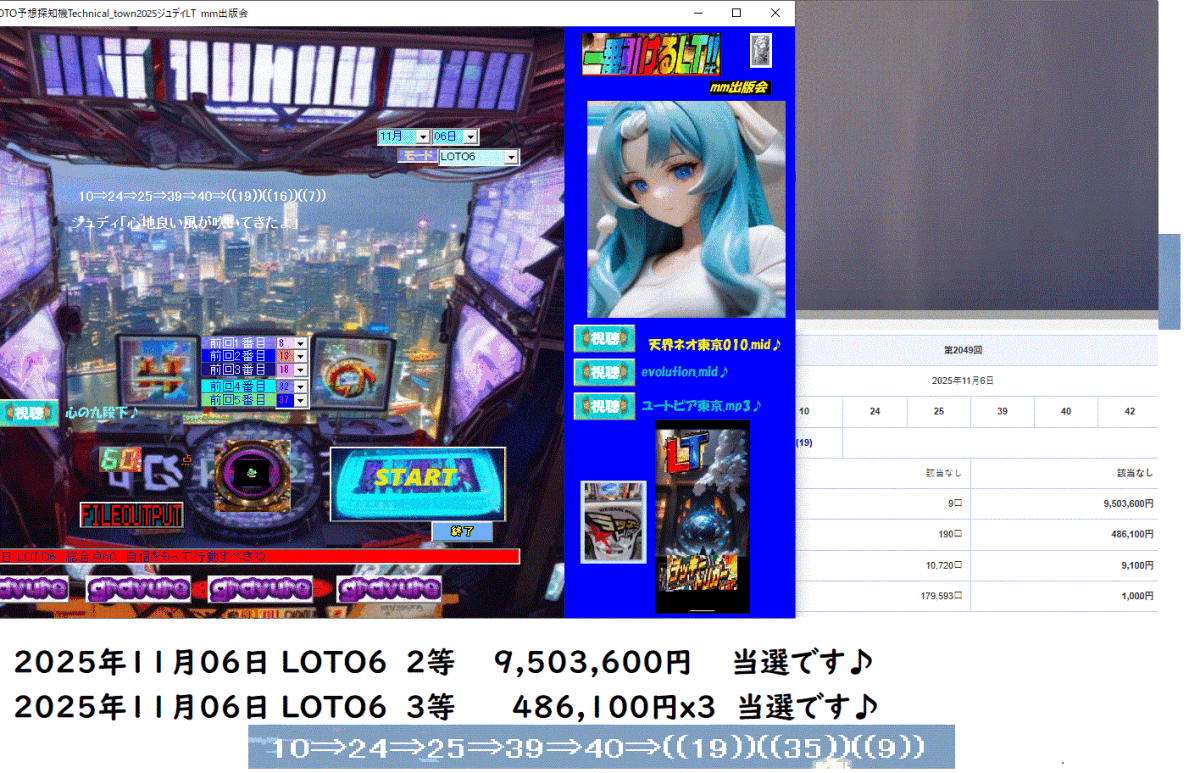Click the ジュディ quote text
Screen dimensions: 1200x773
click(184, 223)
